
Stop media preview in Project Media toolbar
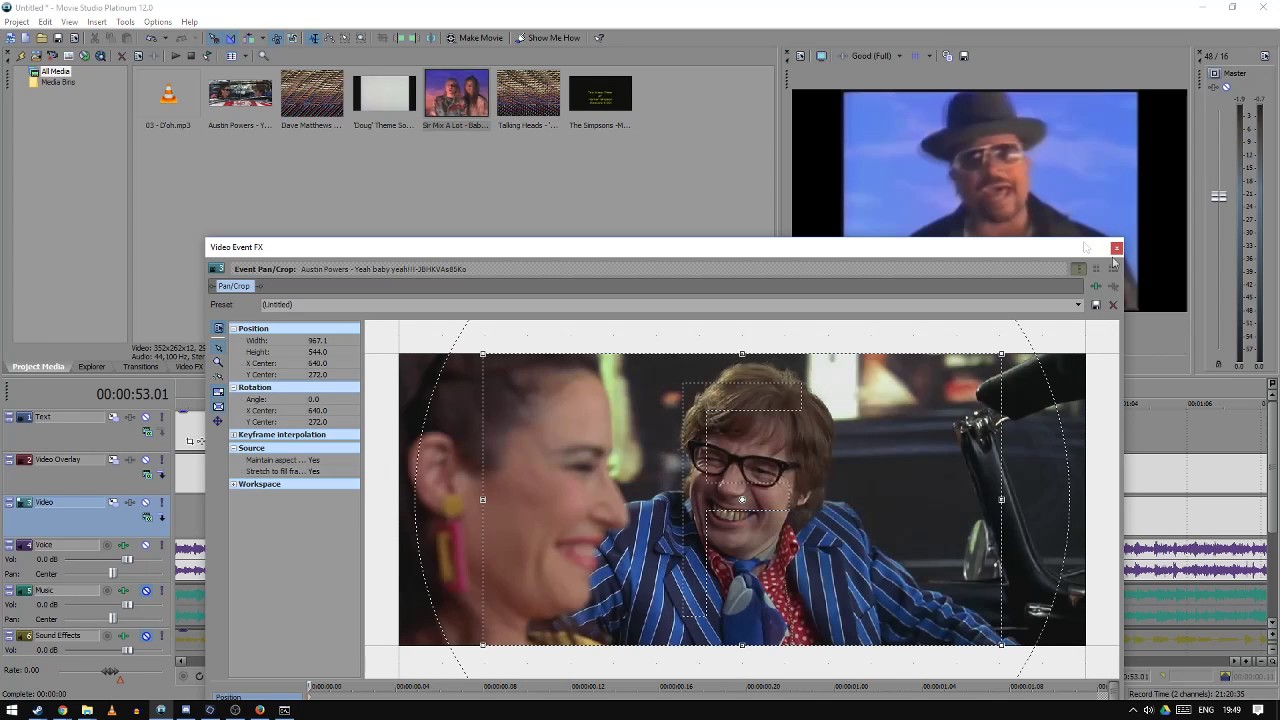point(191,56)
